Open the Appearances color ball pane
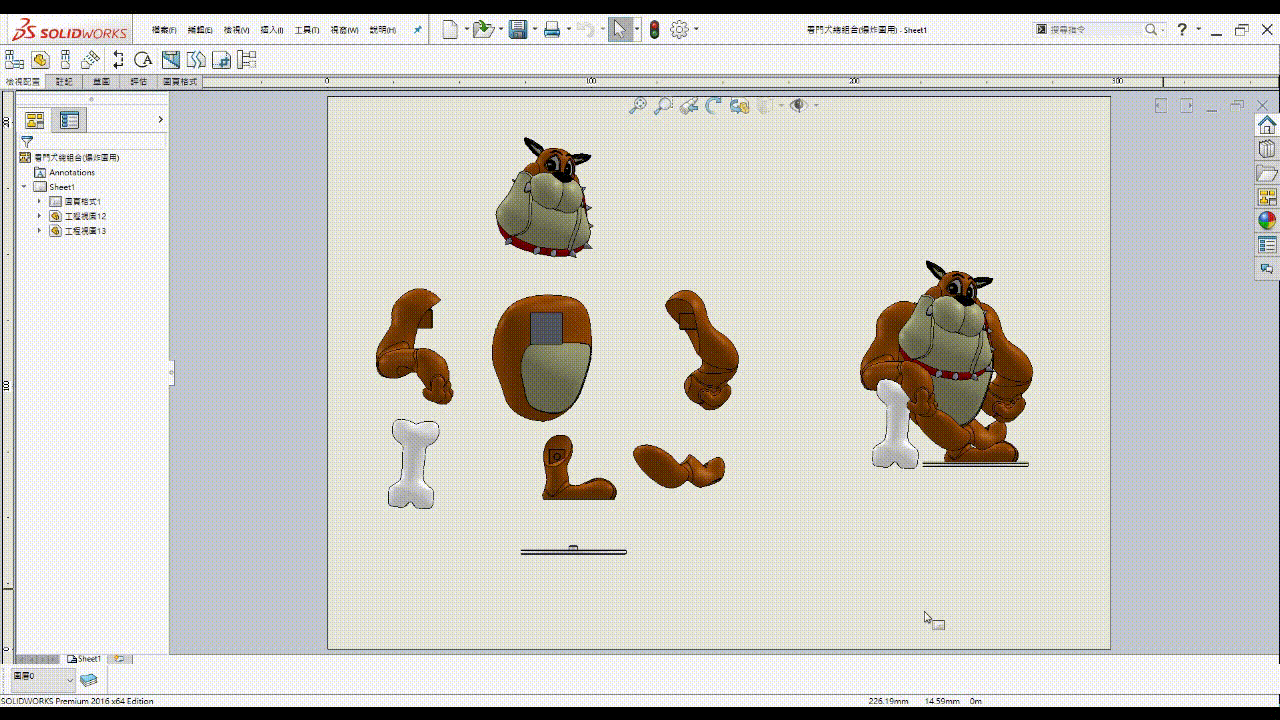Image resolution: width=1280 pixels, height=720 pixels. pyautogui.click(x=1267, y=221)
